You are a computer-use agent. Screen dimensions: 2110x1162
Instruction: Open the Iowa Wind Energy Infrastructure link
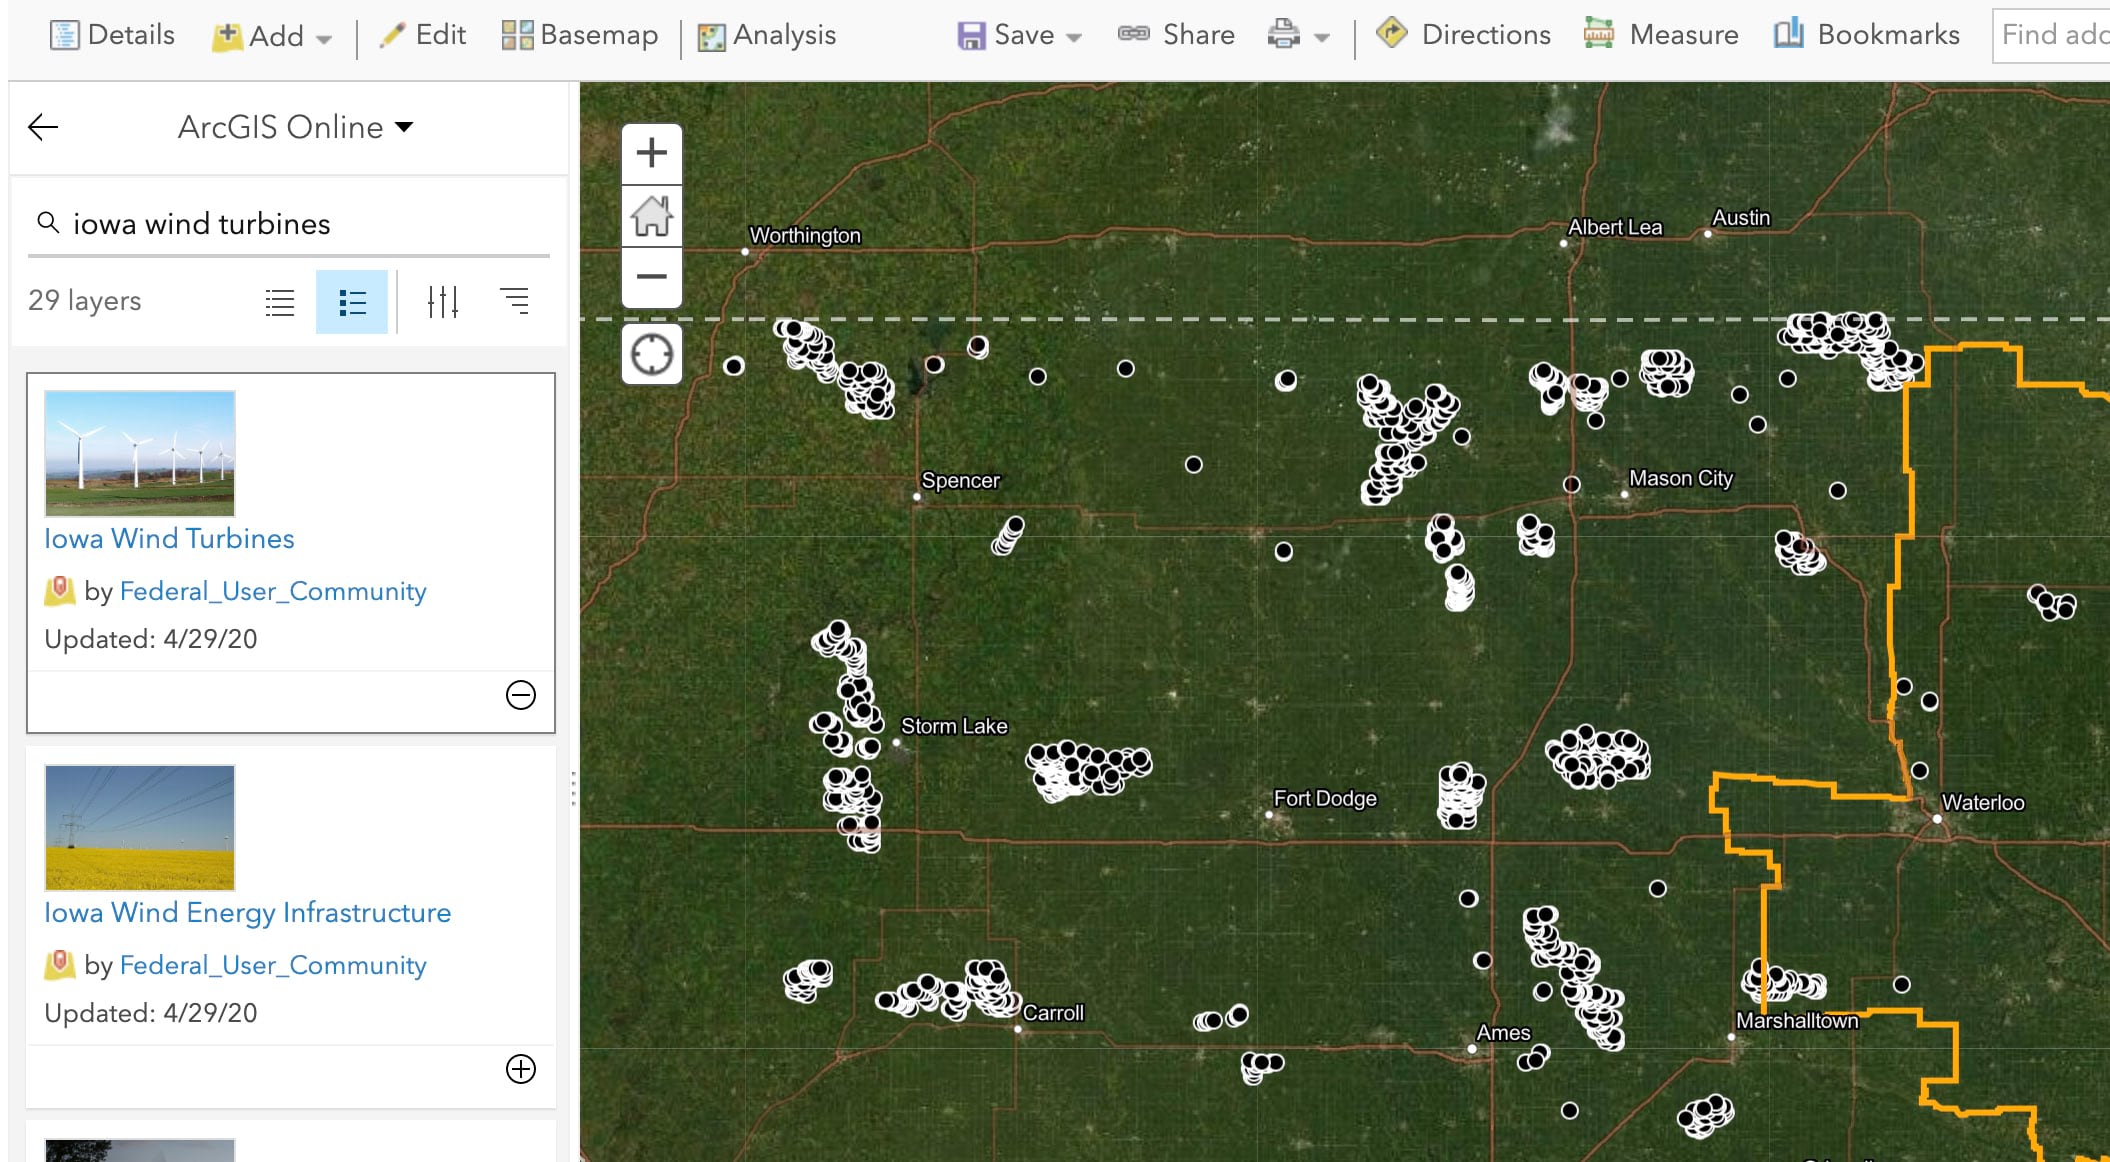248,912
